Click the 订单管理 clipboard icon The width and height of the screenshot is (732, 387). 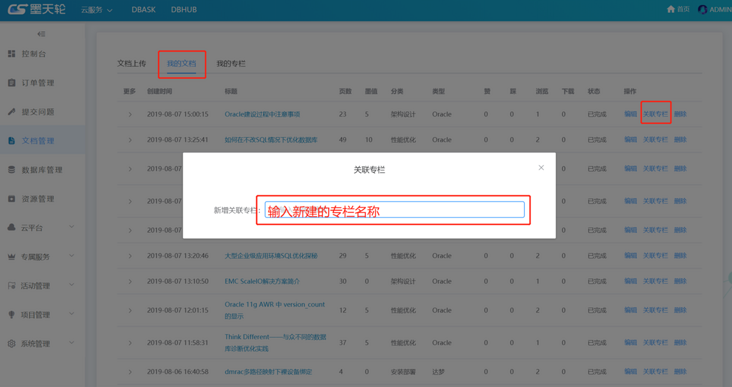pyautogui.click(x=12, y=83)
